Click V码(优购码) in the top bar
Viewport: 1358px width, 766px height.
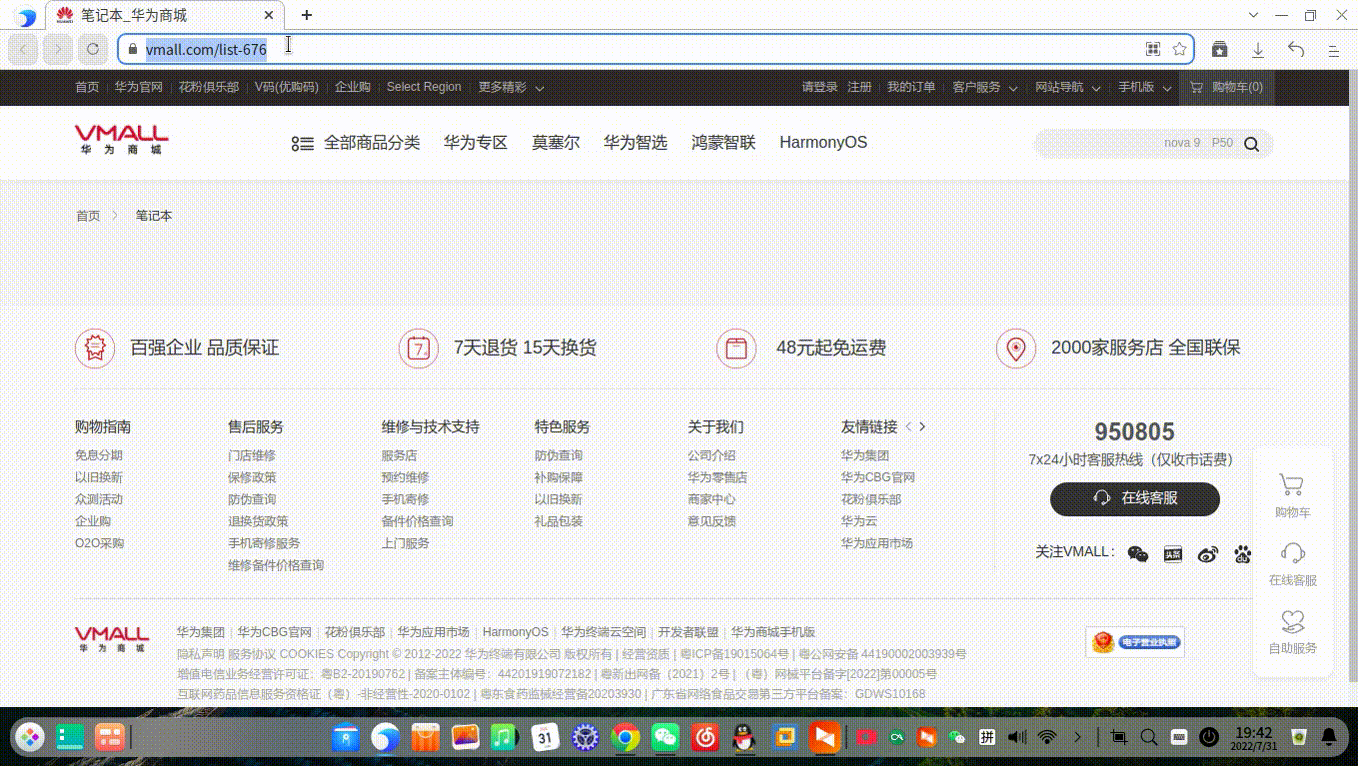tap(287, 88)
